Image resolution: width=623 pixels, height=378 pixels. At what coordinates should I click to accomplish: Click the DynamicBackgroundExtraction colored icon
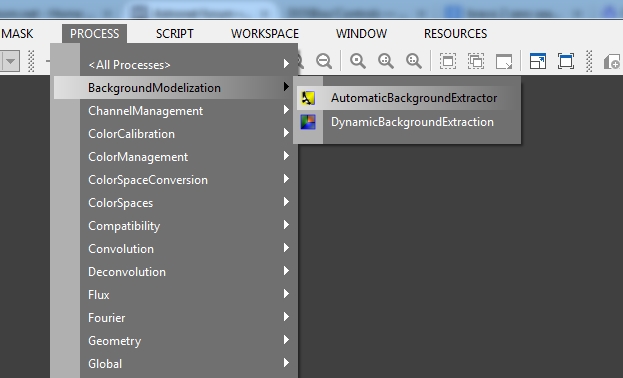point(308,122)
